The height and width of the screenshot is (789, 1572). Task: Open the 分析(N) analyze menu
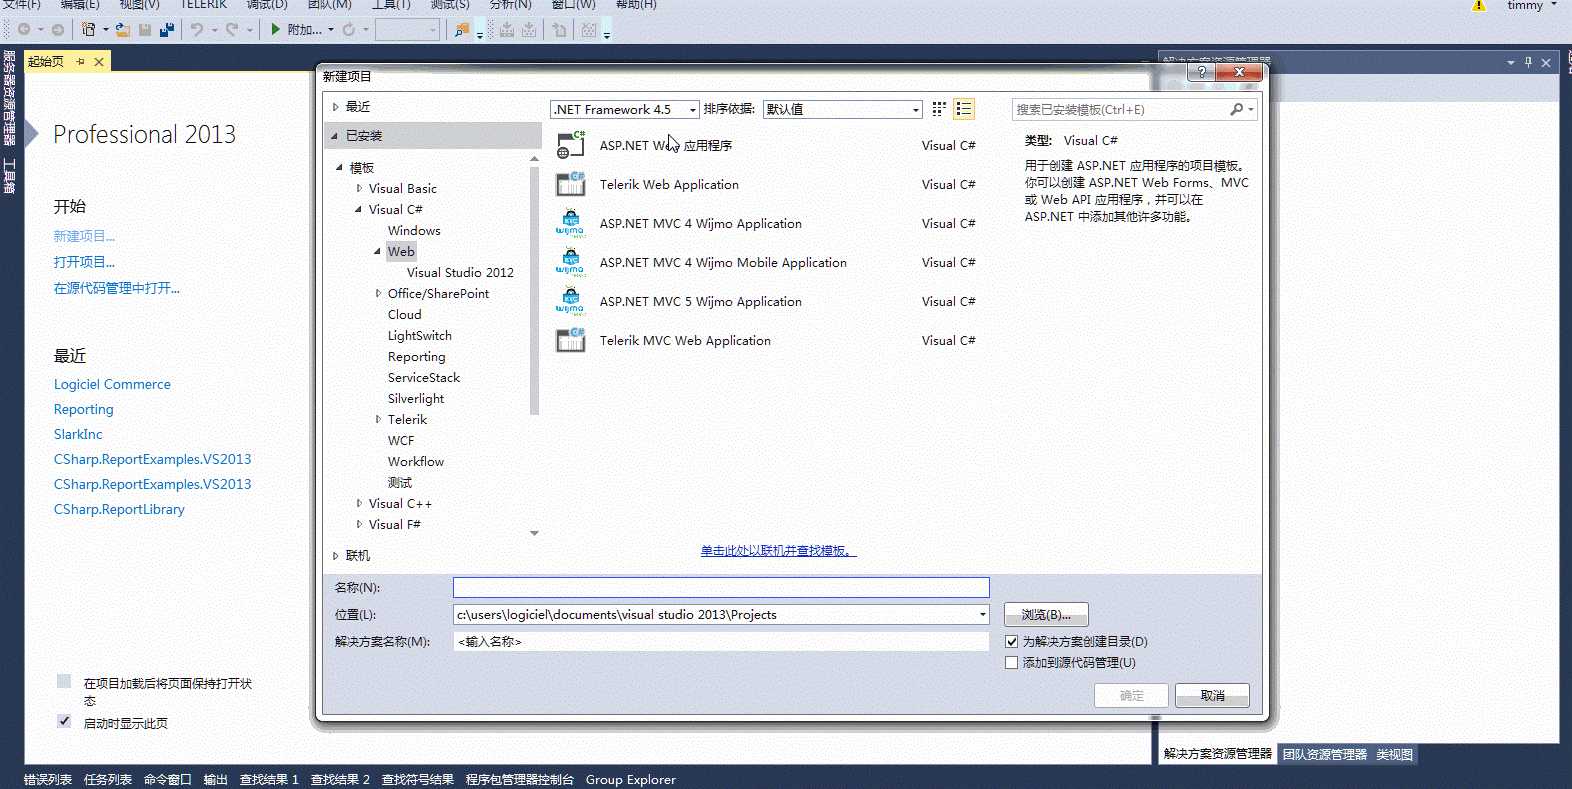click(x=510, y=5)
